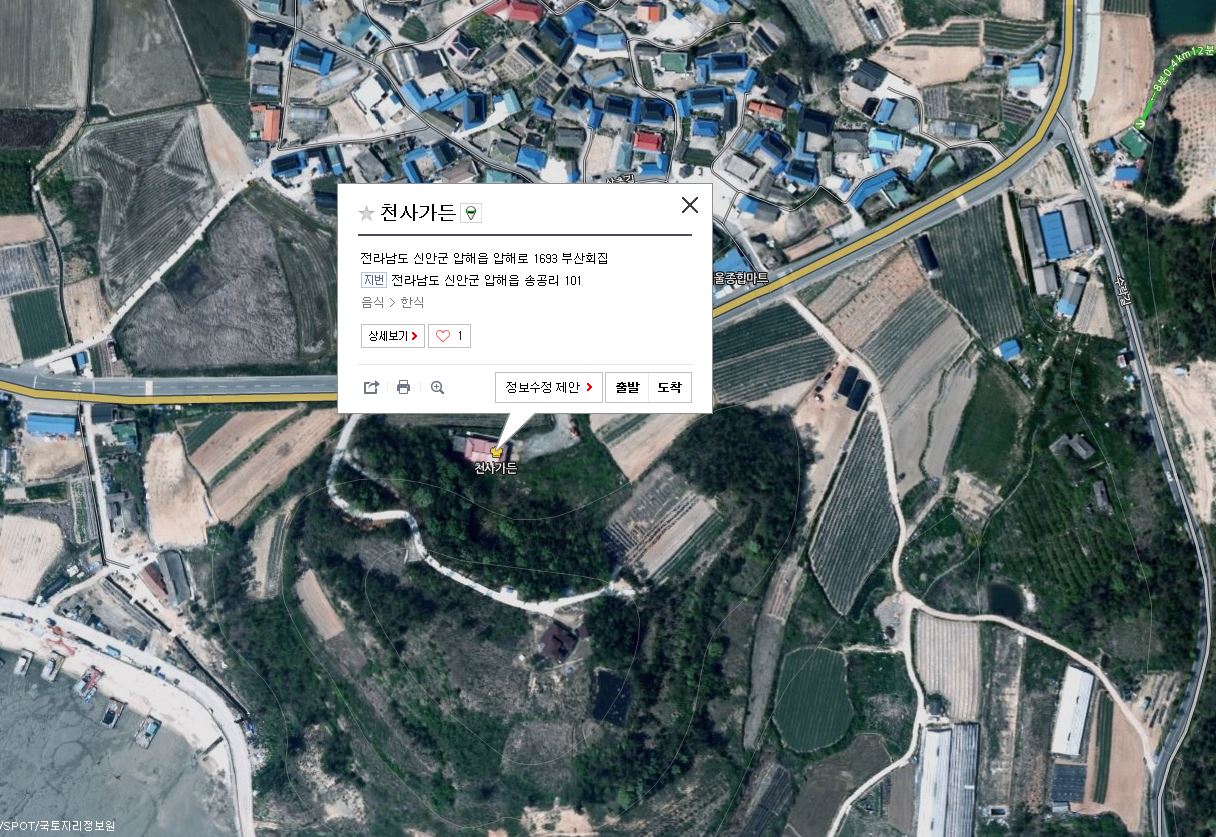This screenshot has height=837, width=1216.
Task: Click the share icon in the popup
Action: click(371, 387)
